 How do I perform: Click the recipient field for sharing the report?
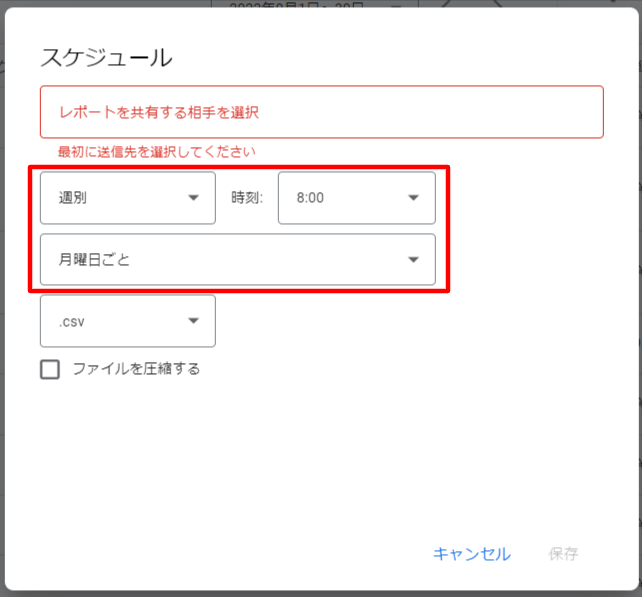click(321, 111)
